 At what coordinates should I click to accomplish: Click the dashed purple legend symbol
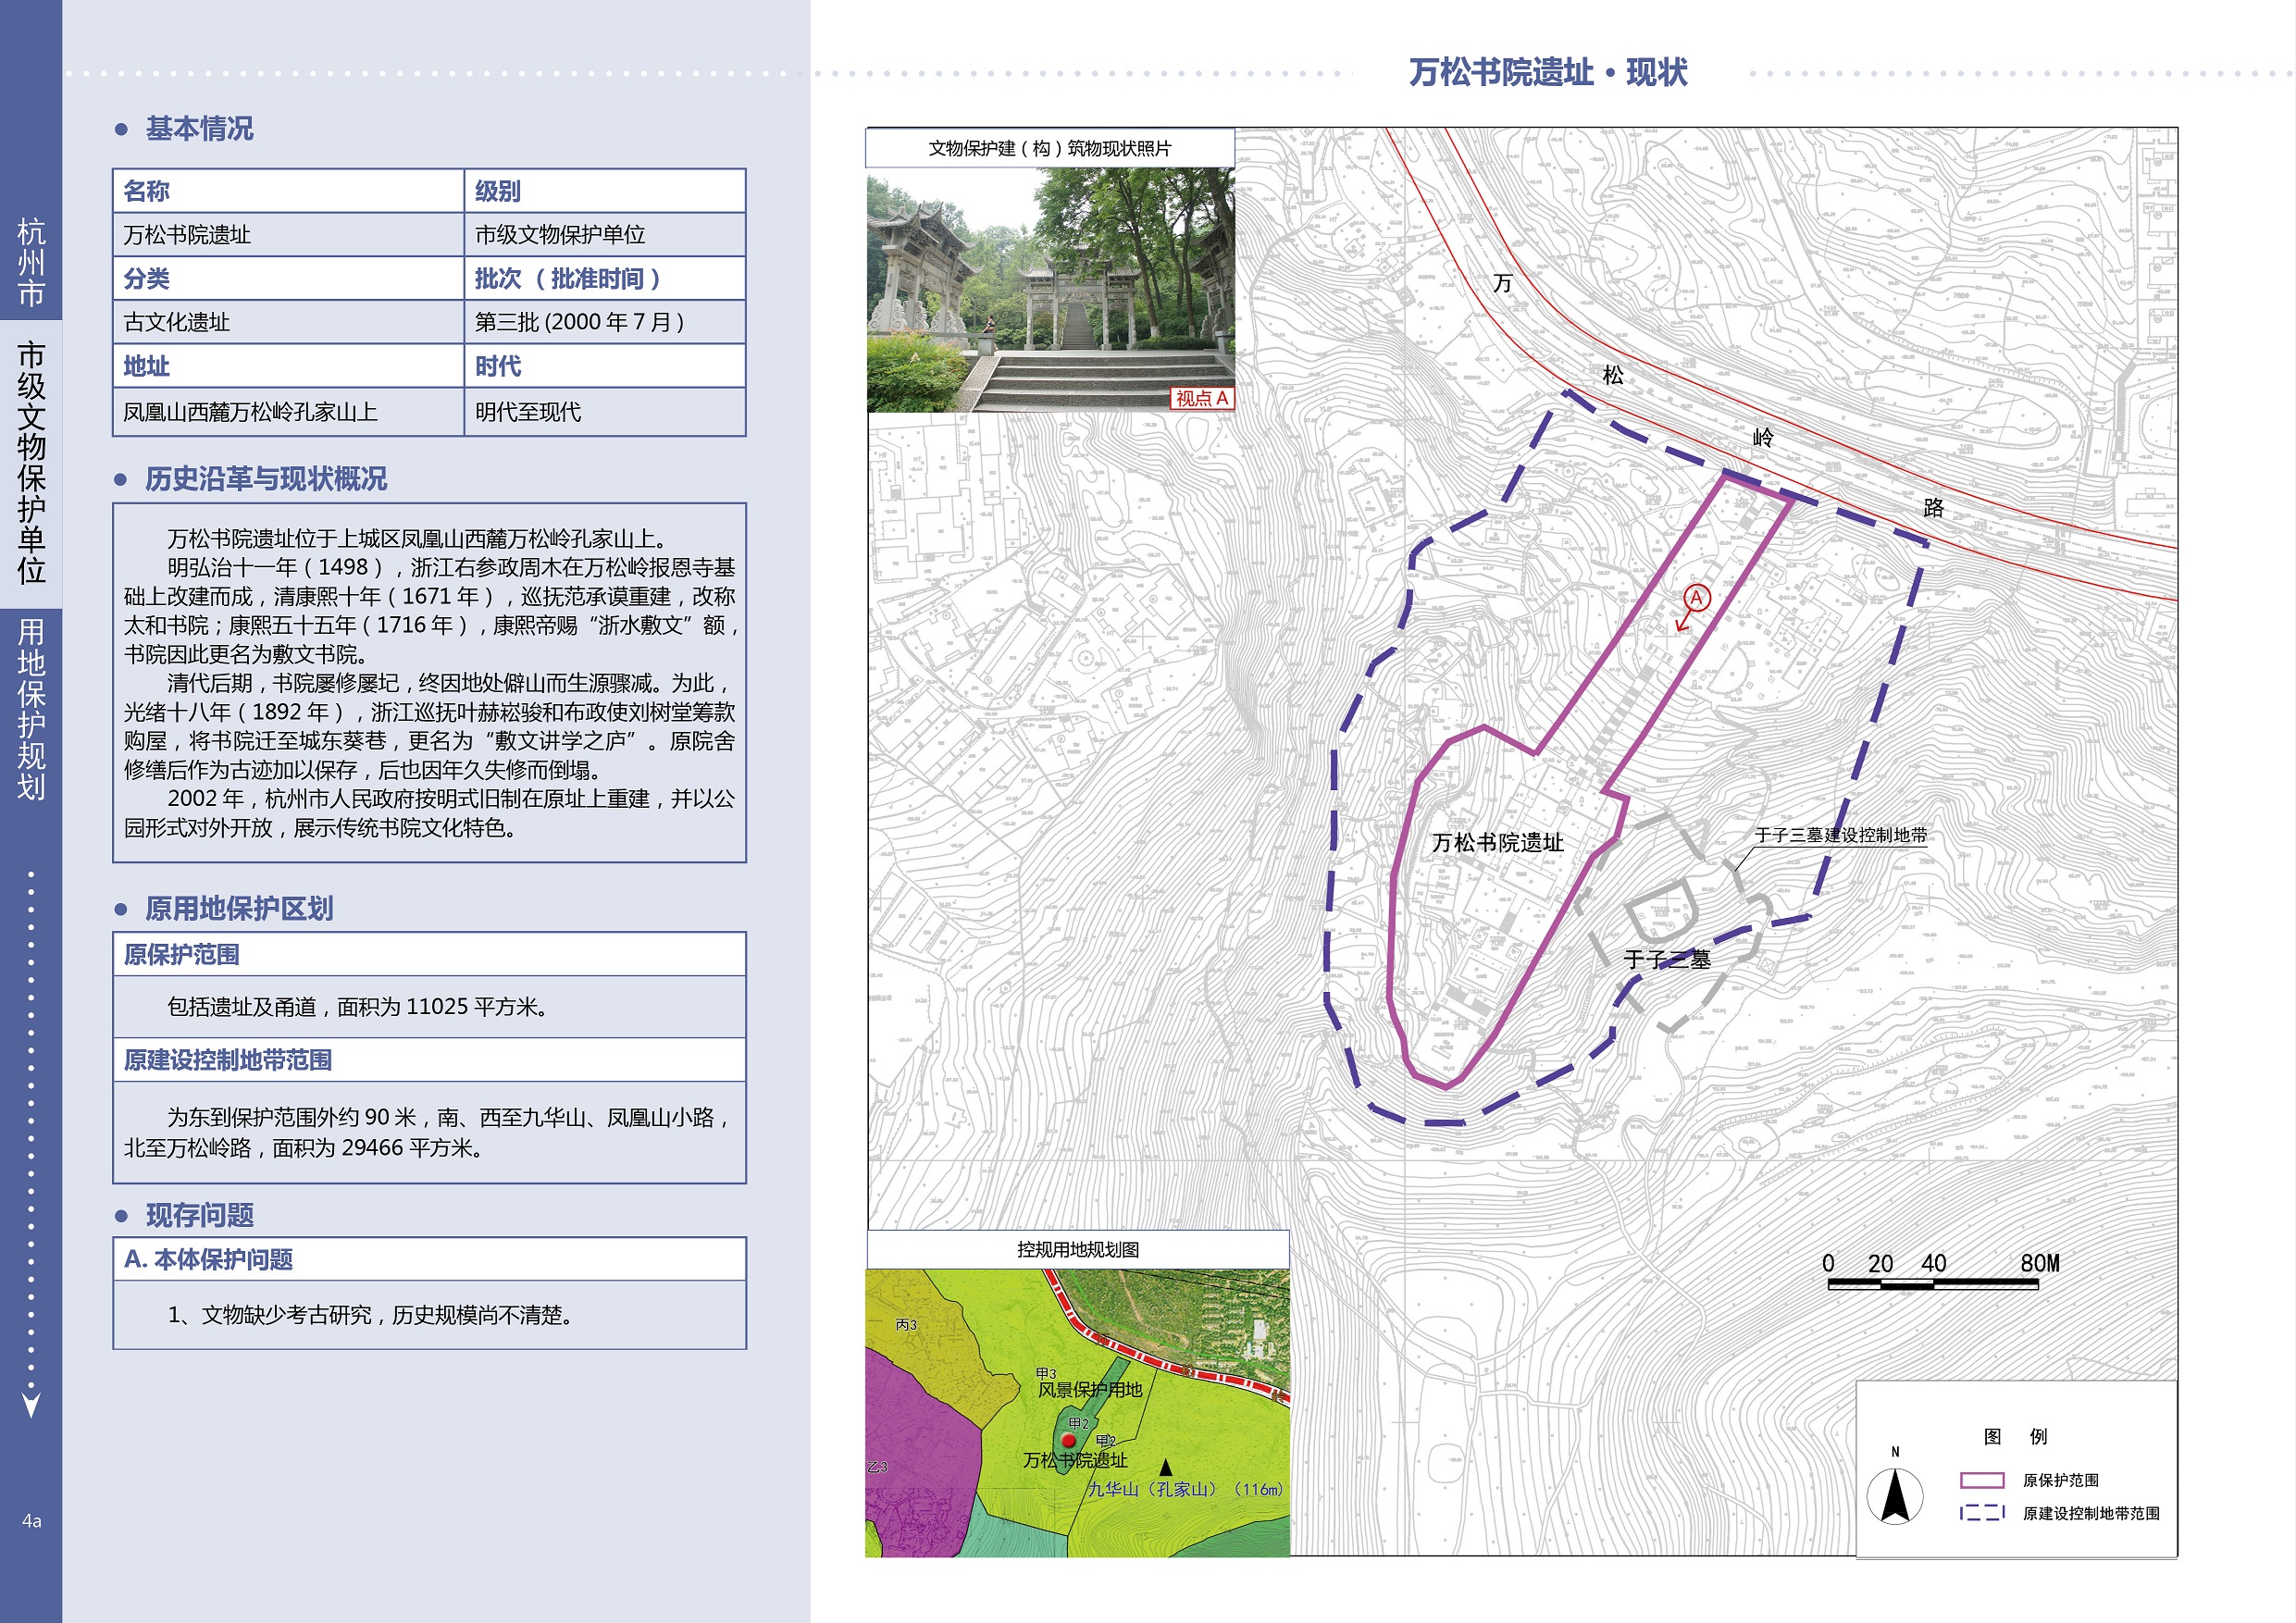[x=1982, y=1513]
